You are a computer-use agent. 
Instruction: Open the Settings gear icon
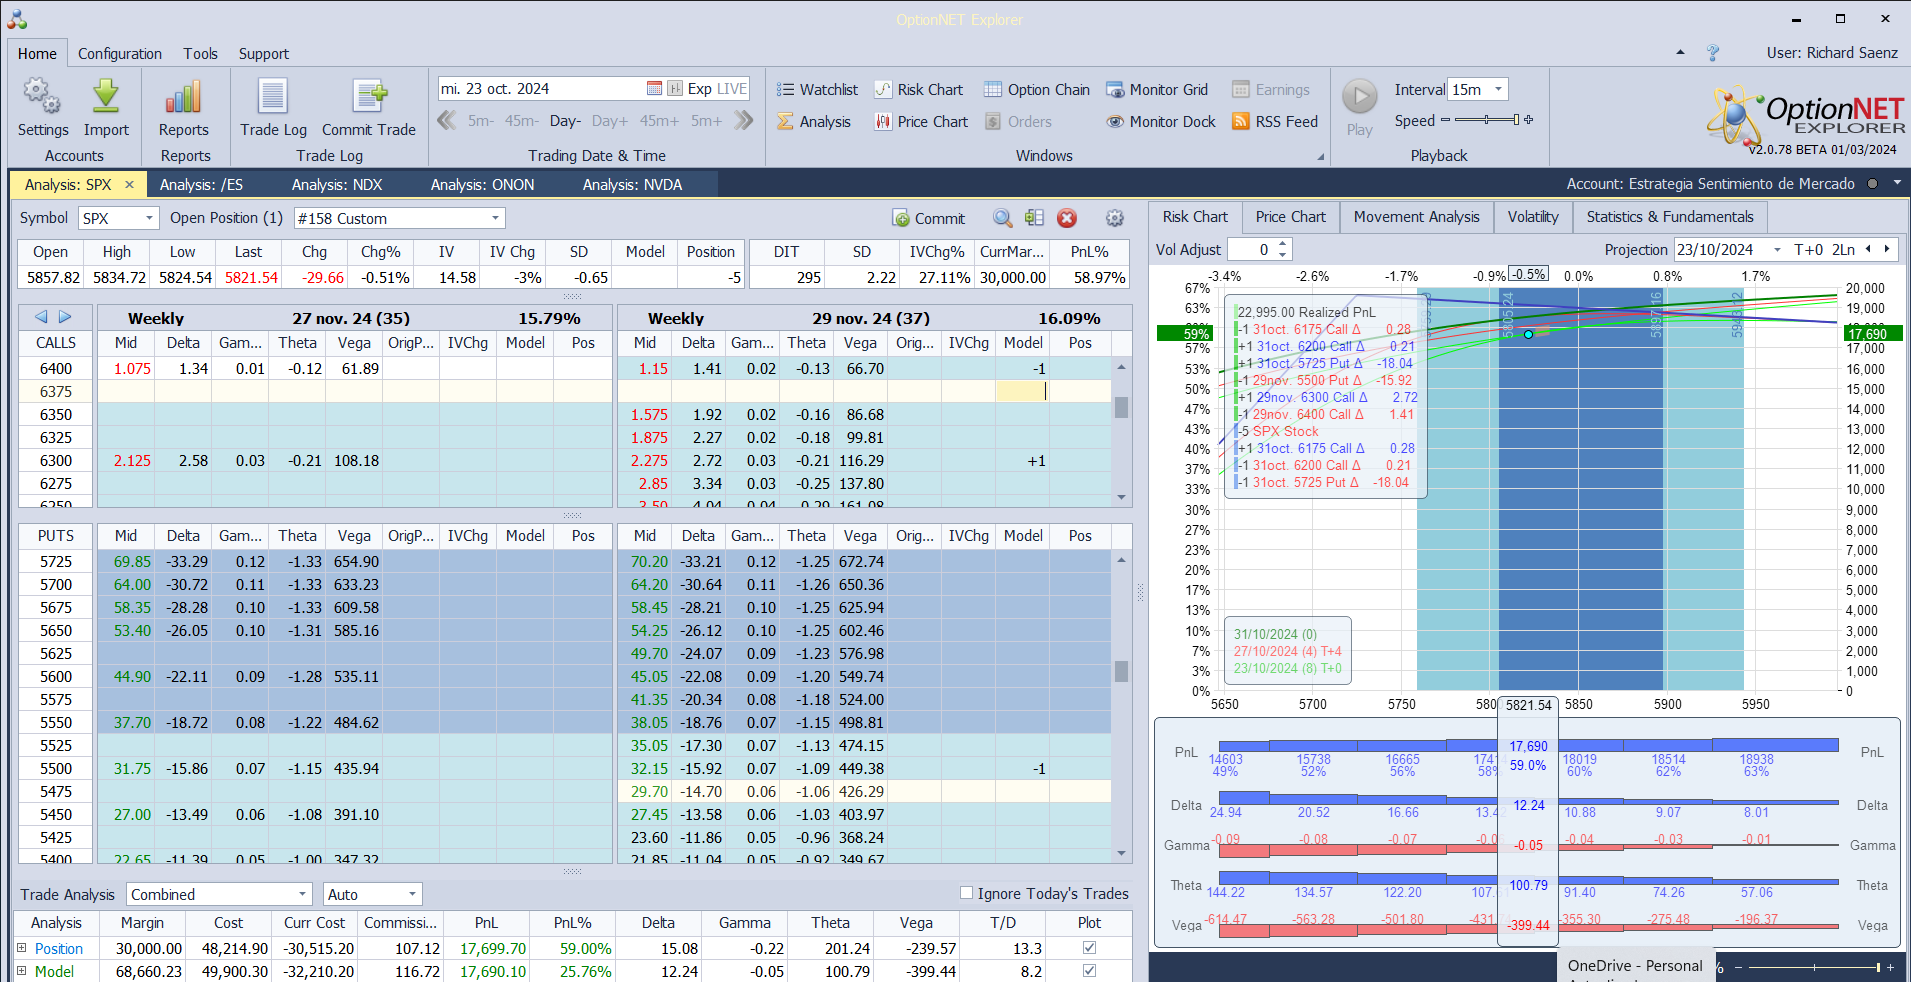point(42,97)
